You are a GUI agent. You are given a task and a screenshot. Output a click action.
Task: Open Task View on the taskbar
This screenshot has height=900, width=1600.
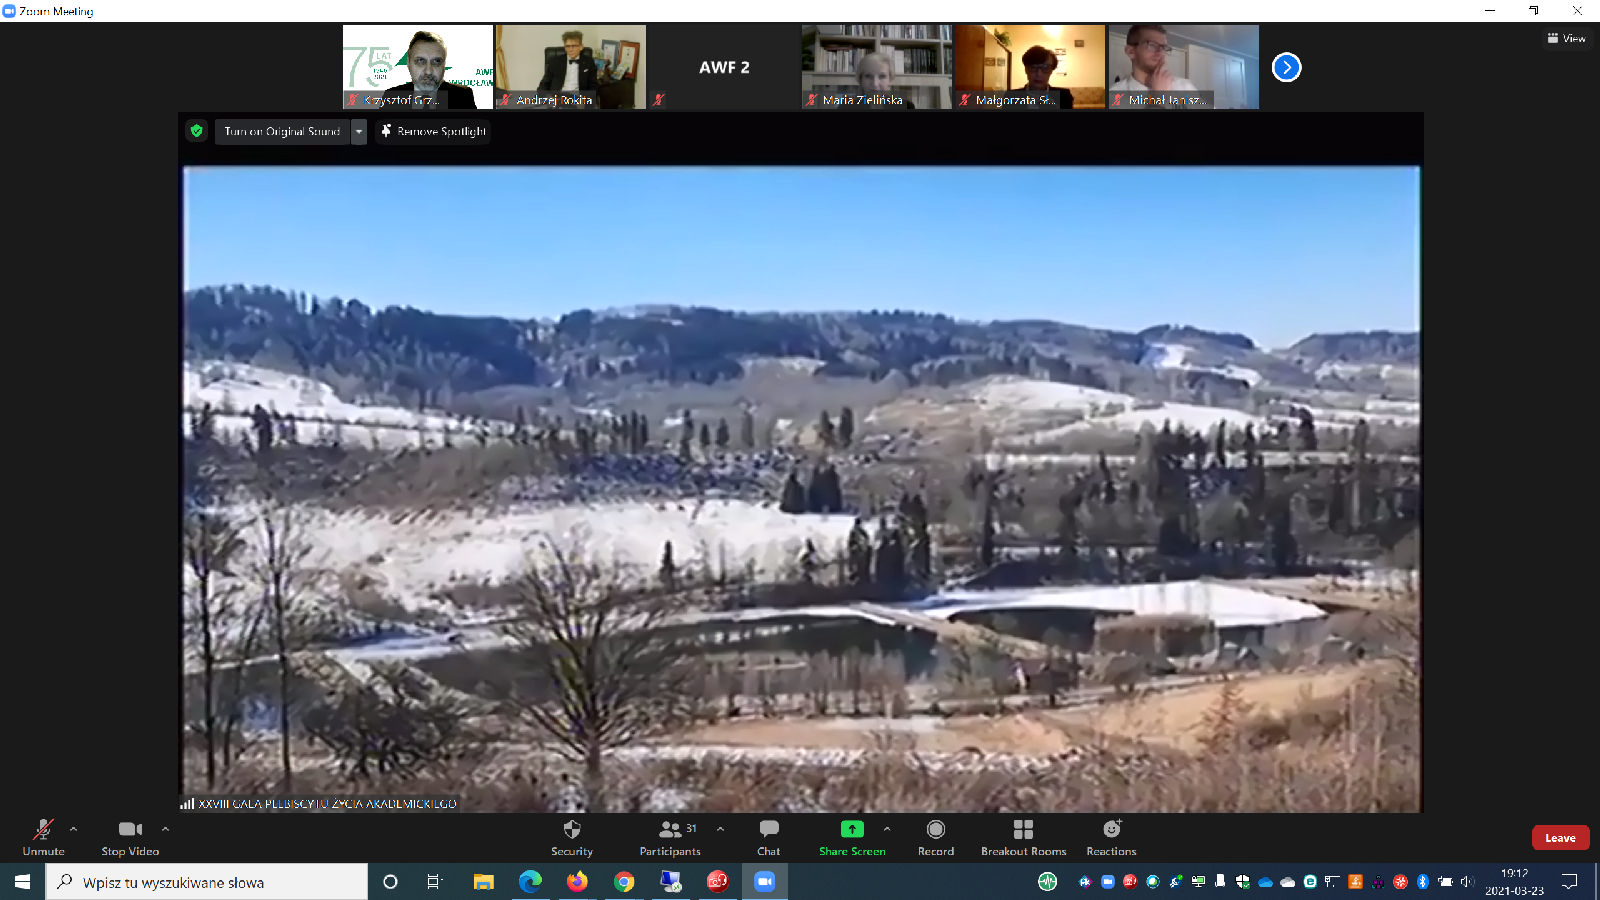coord(434,882)
